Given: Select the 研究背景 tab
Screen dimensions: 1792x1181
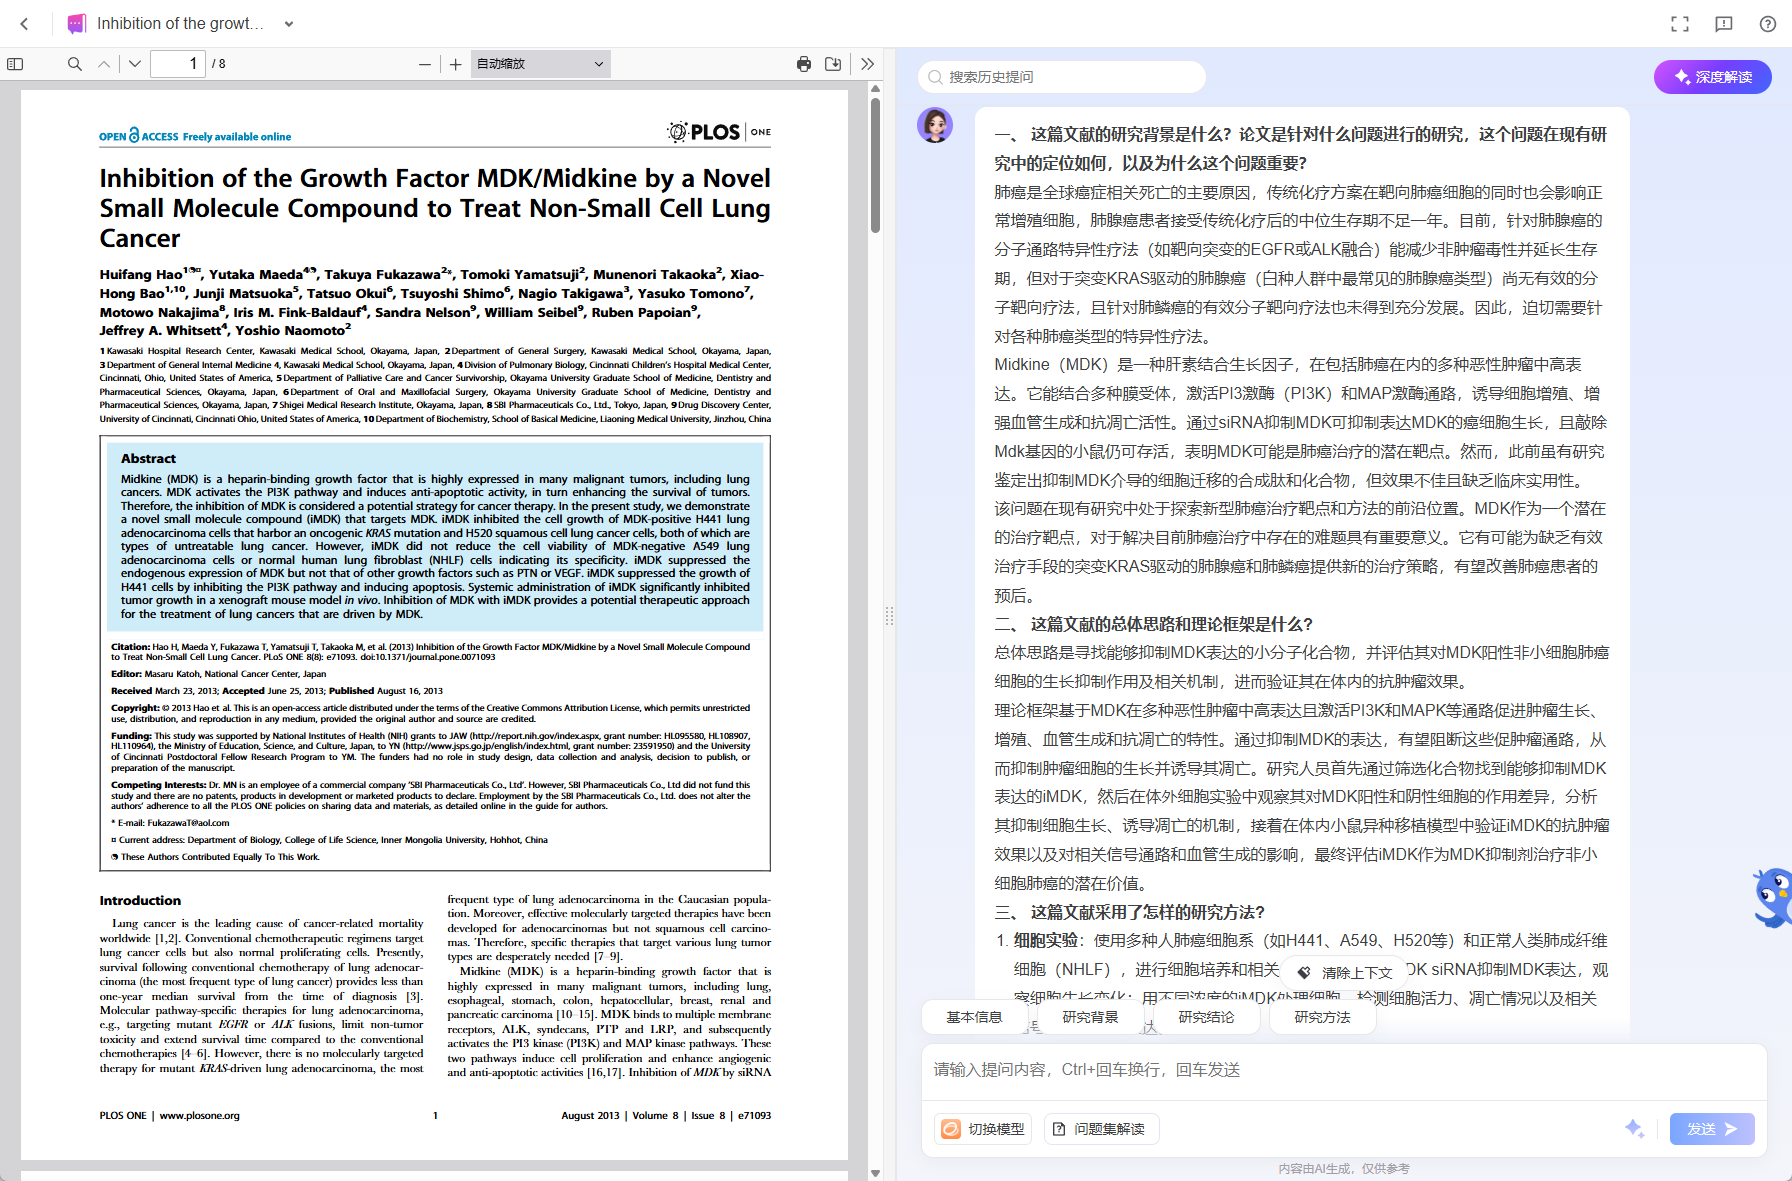Looking at the screenshot, I should 1090,1017.
